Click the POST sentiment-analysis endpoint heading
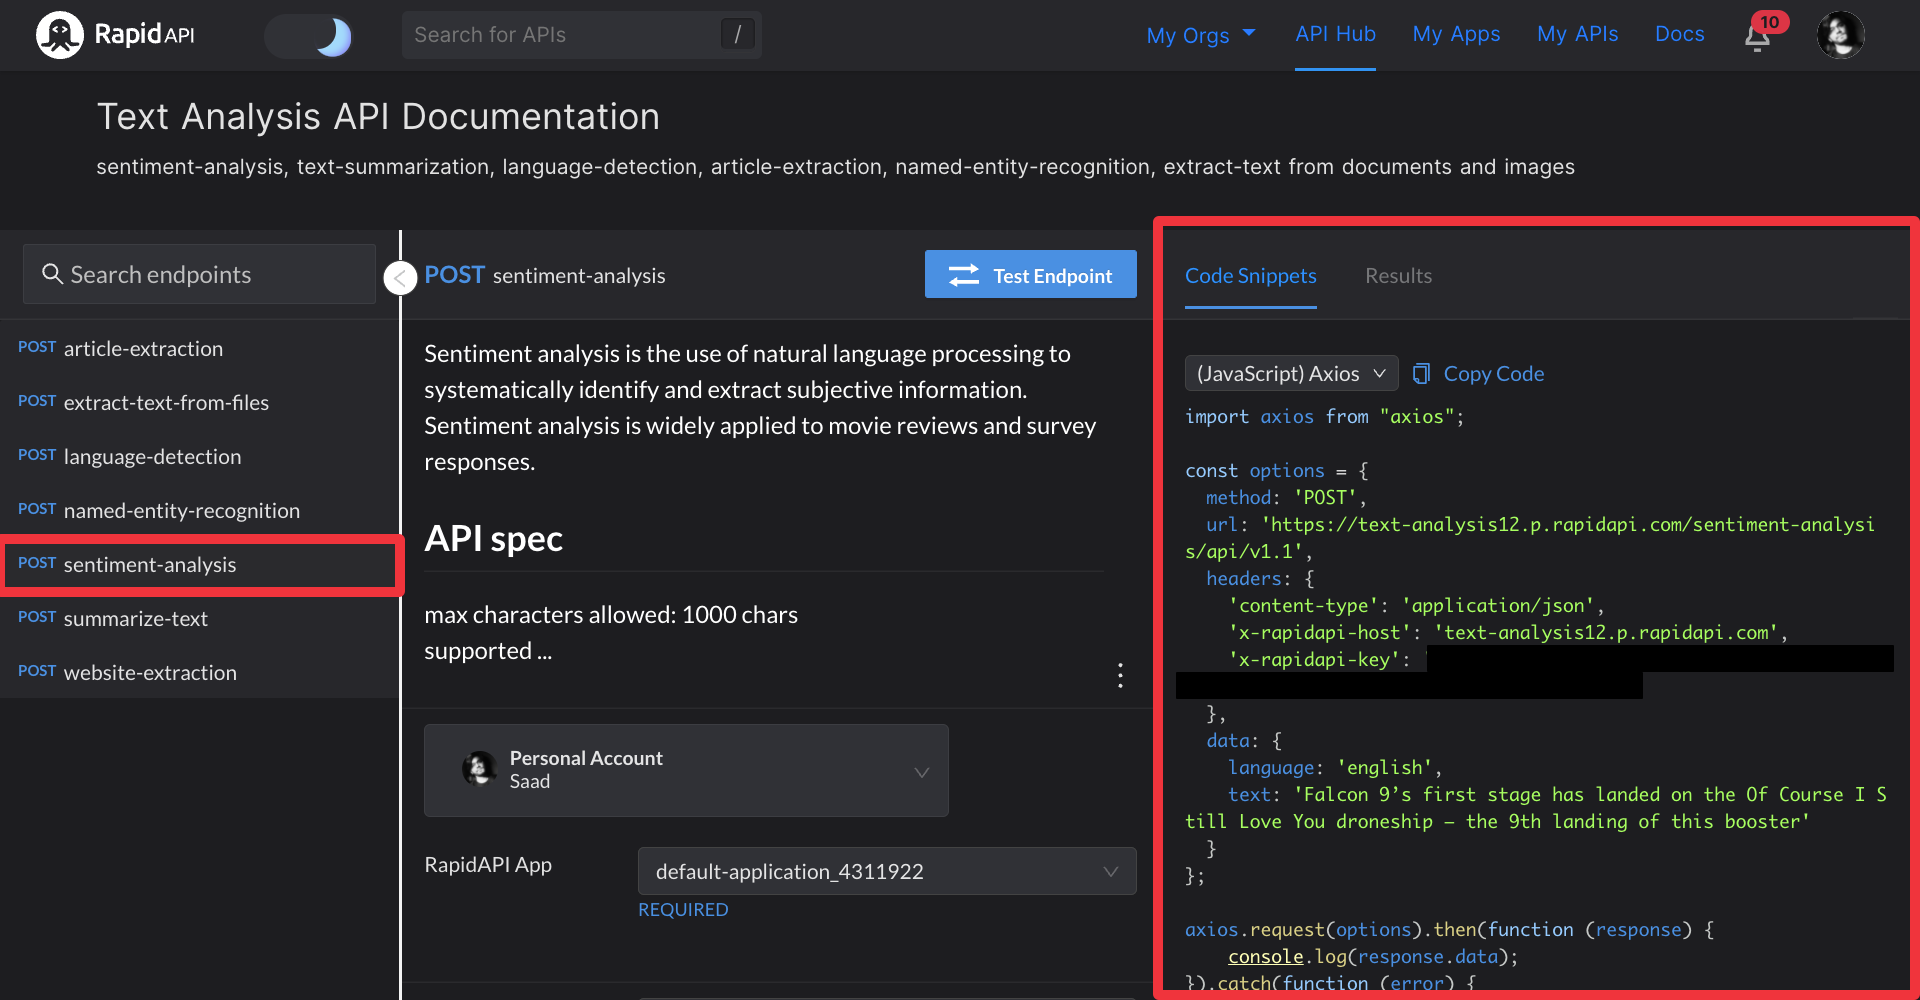 [545, 275]
